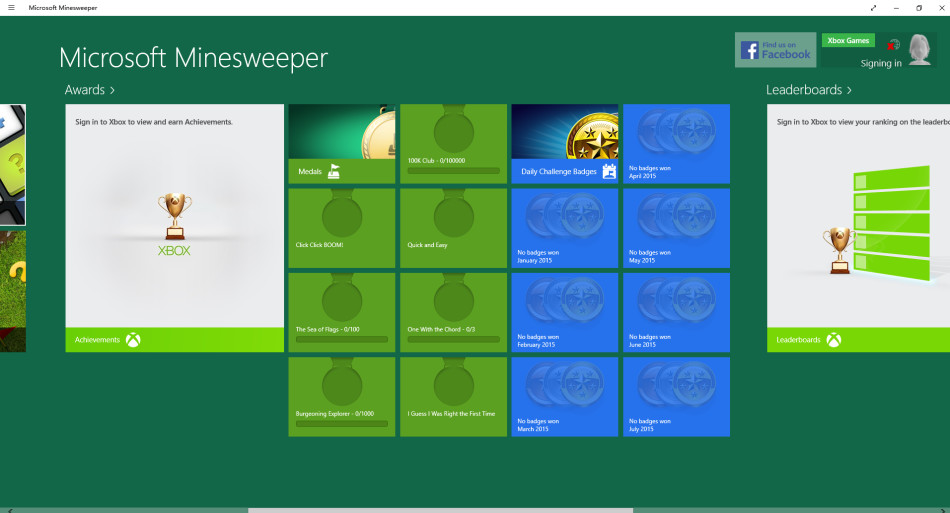950x513 pixels.
Task: Click the Find us on Facebook button
Action: point(775,50)
